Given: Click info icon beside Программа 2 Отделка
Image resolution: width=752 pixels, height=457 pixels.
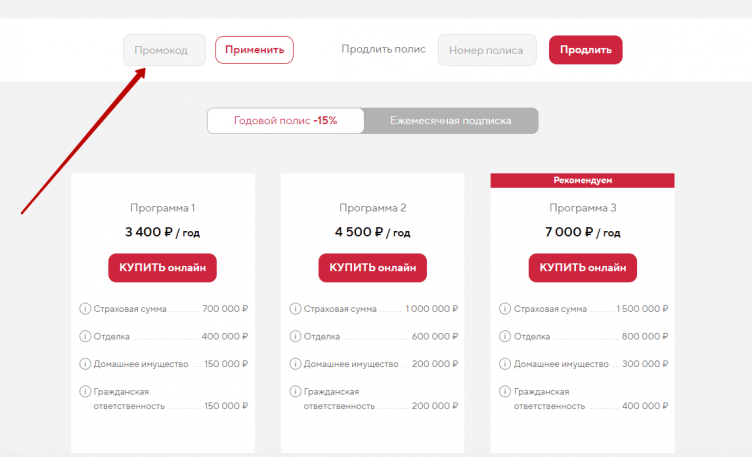Looking at the screenshot, I should 295,336.
